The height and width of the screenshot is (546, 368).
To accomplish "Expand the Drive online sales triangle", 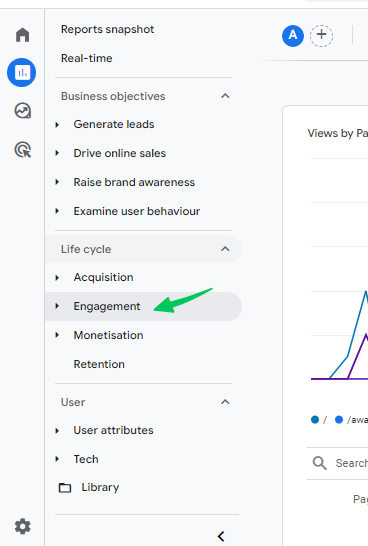I will (x=57, y=153).
